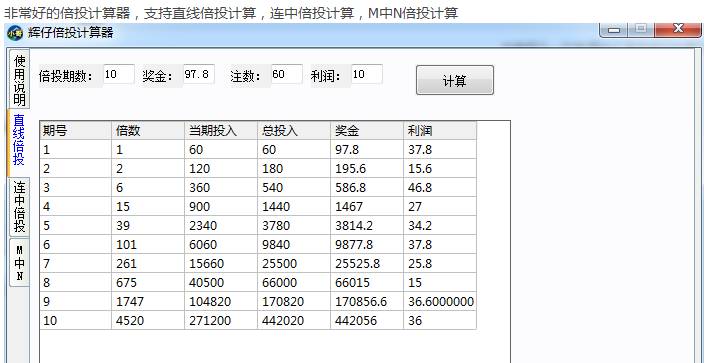Screen dimensions: 708x363
Task: Open the 使用说明 tab
Action: pyautogui.click(x=19, y=79)
